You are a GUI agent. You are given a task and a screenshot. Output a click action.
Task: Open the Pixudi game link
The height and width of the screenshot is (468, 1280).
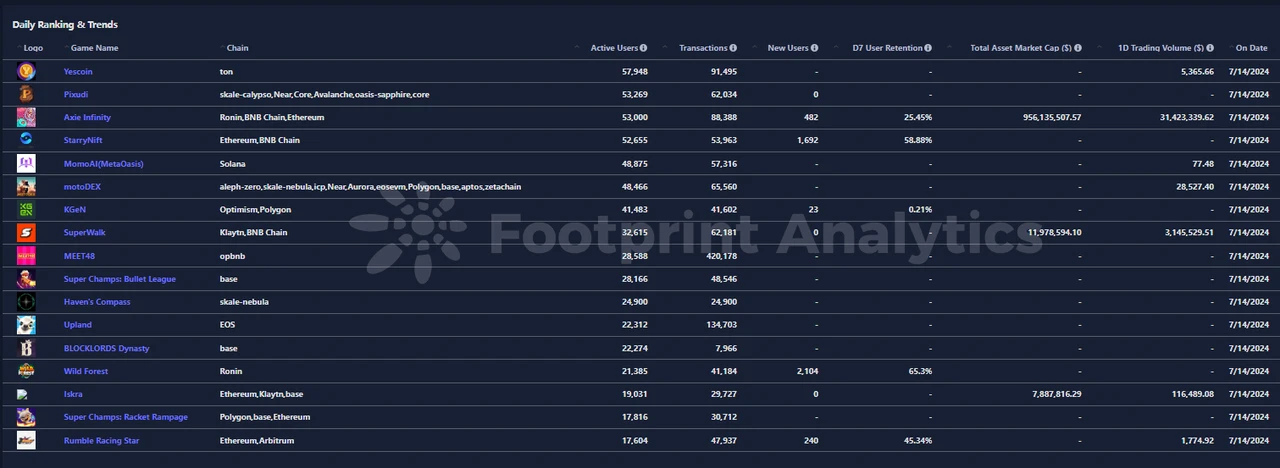pos(77,94)
